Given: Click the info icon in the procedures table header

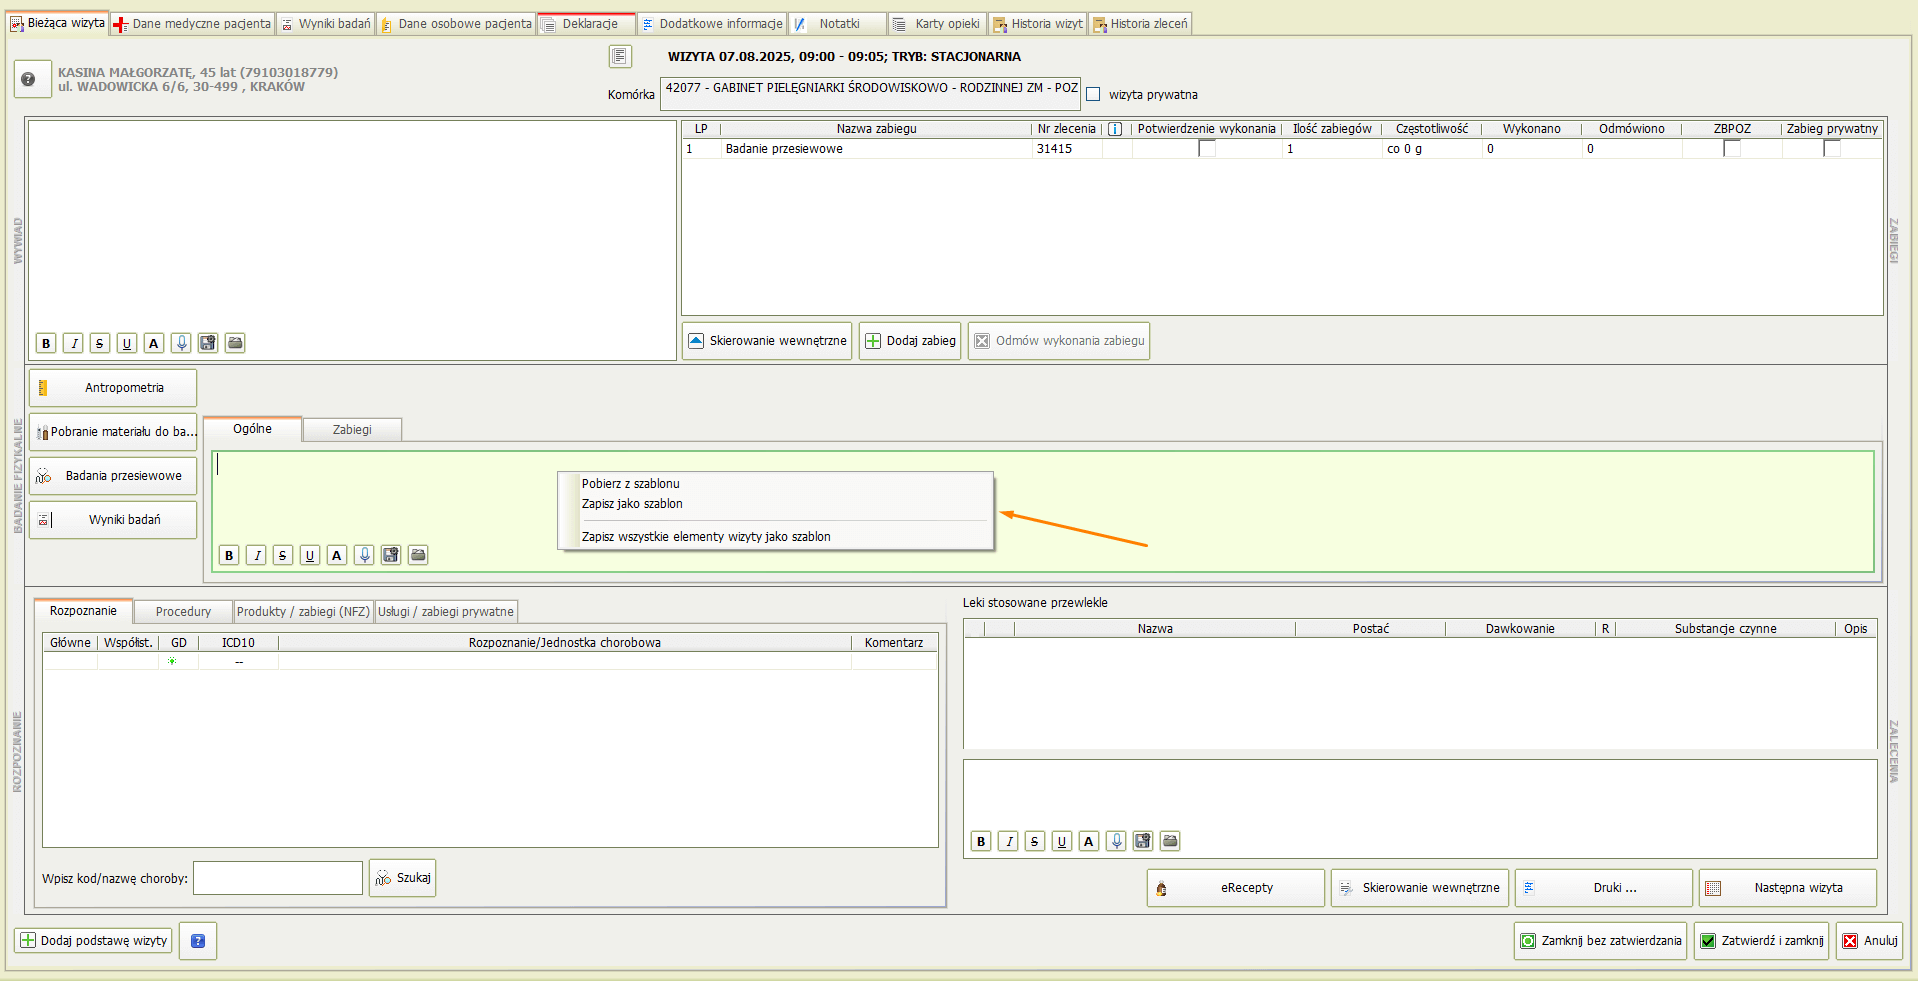Looking at the screenshot, I should click(1115, 129).
